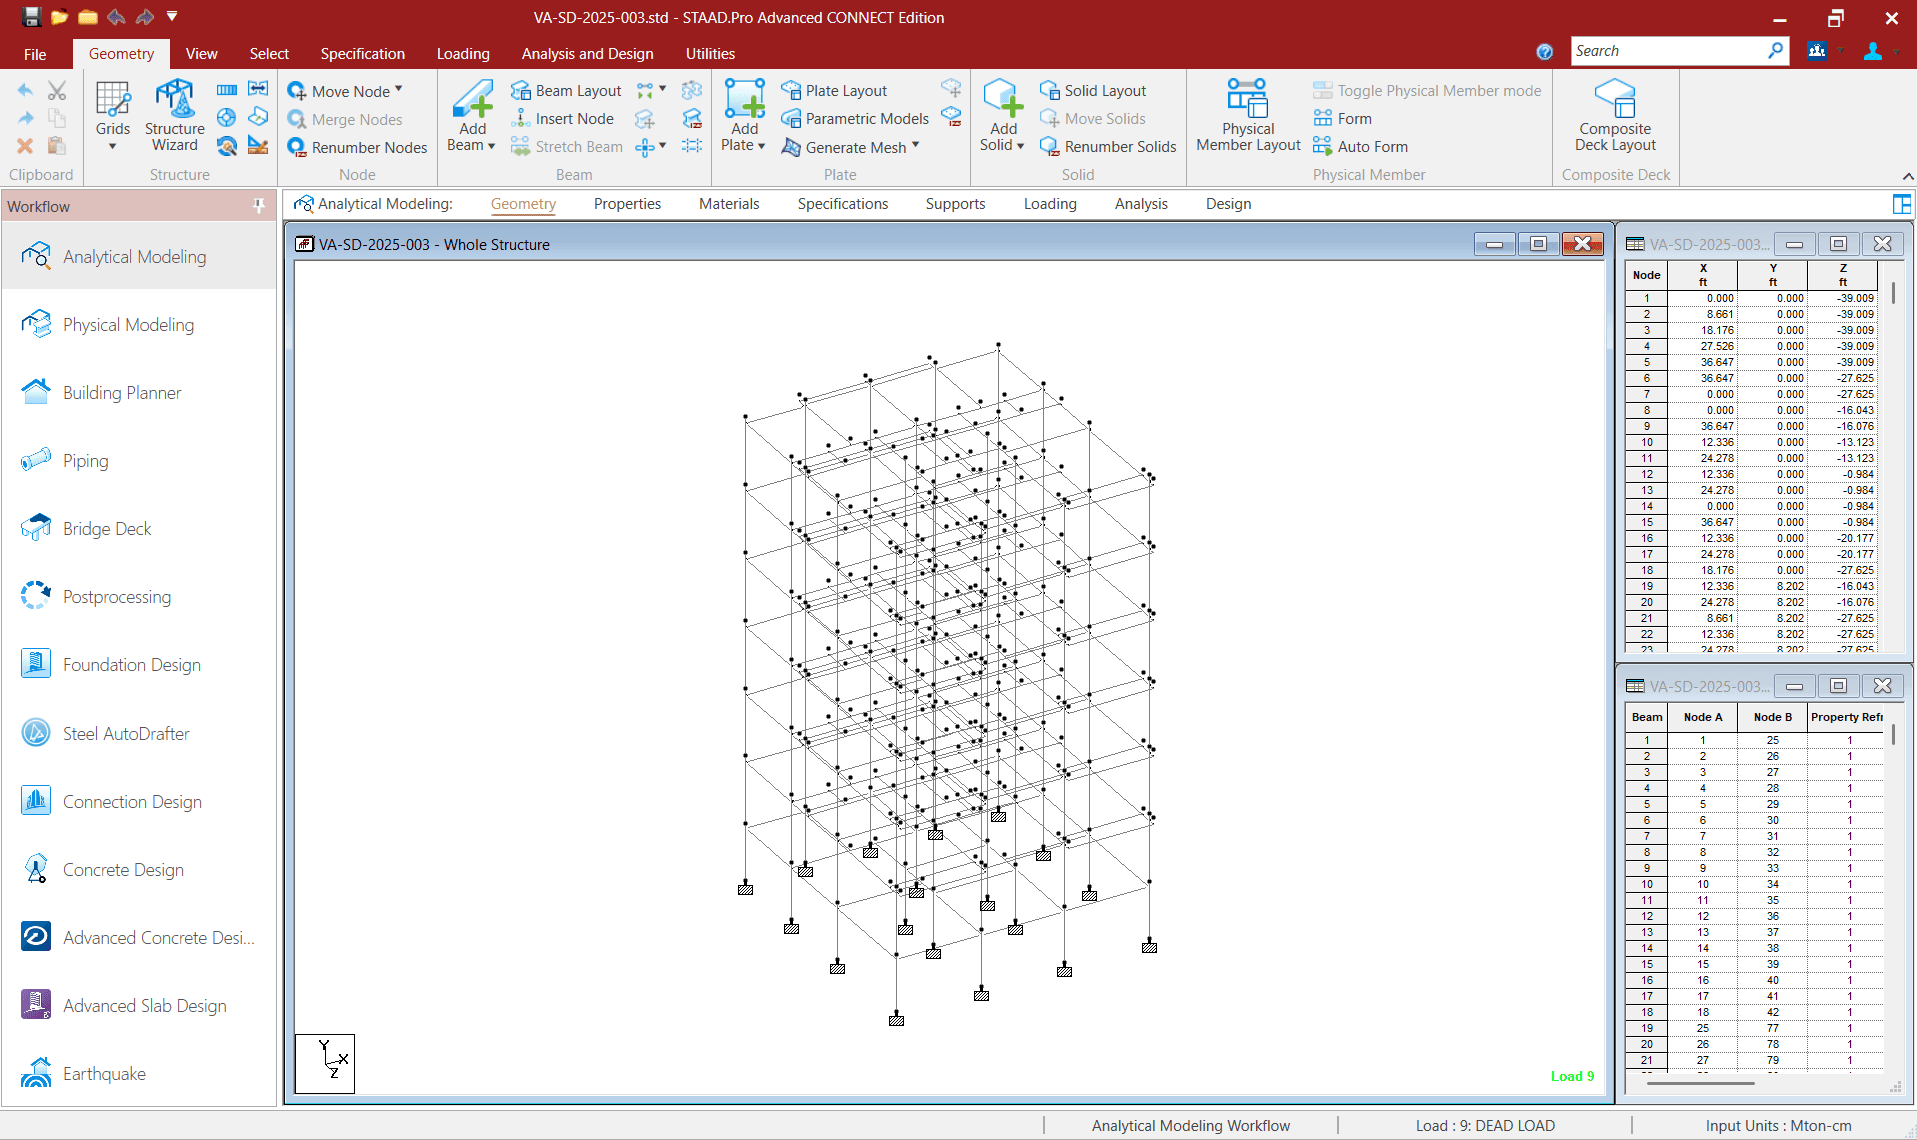Image resolution: width=1917 pixels, height=1140 pixels.
Task: Choose the Insert Node tool
Action: point(563,119)
